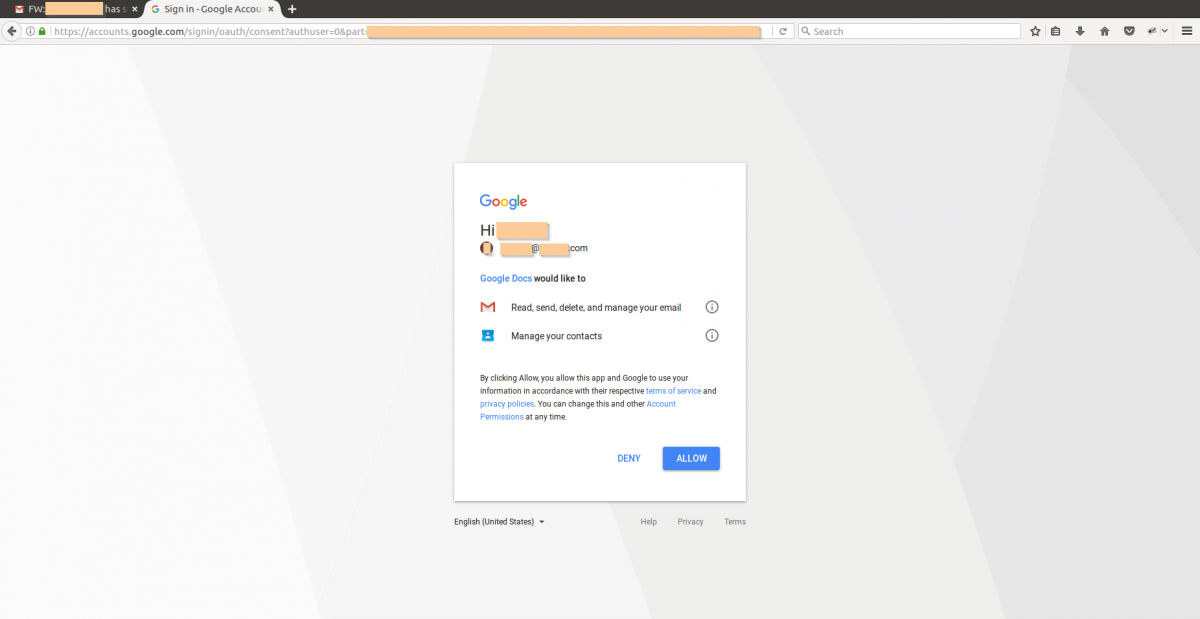Screen dimensions: 1200x619
Task: Close the Sign in - Google Accounts tab
Action: click(272, 8)
